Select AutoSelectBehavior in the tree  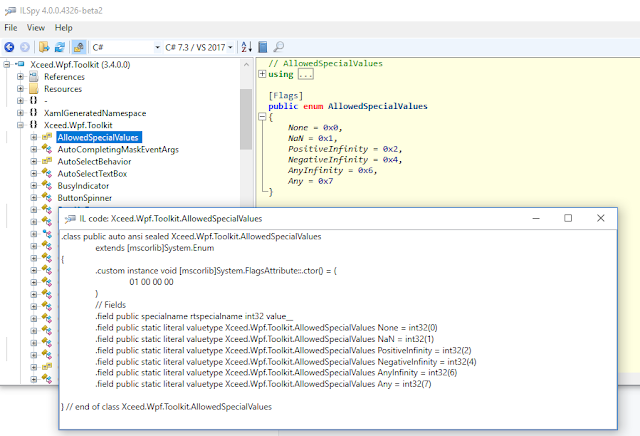tap(94, 162)
